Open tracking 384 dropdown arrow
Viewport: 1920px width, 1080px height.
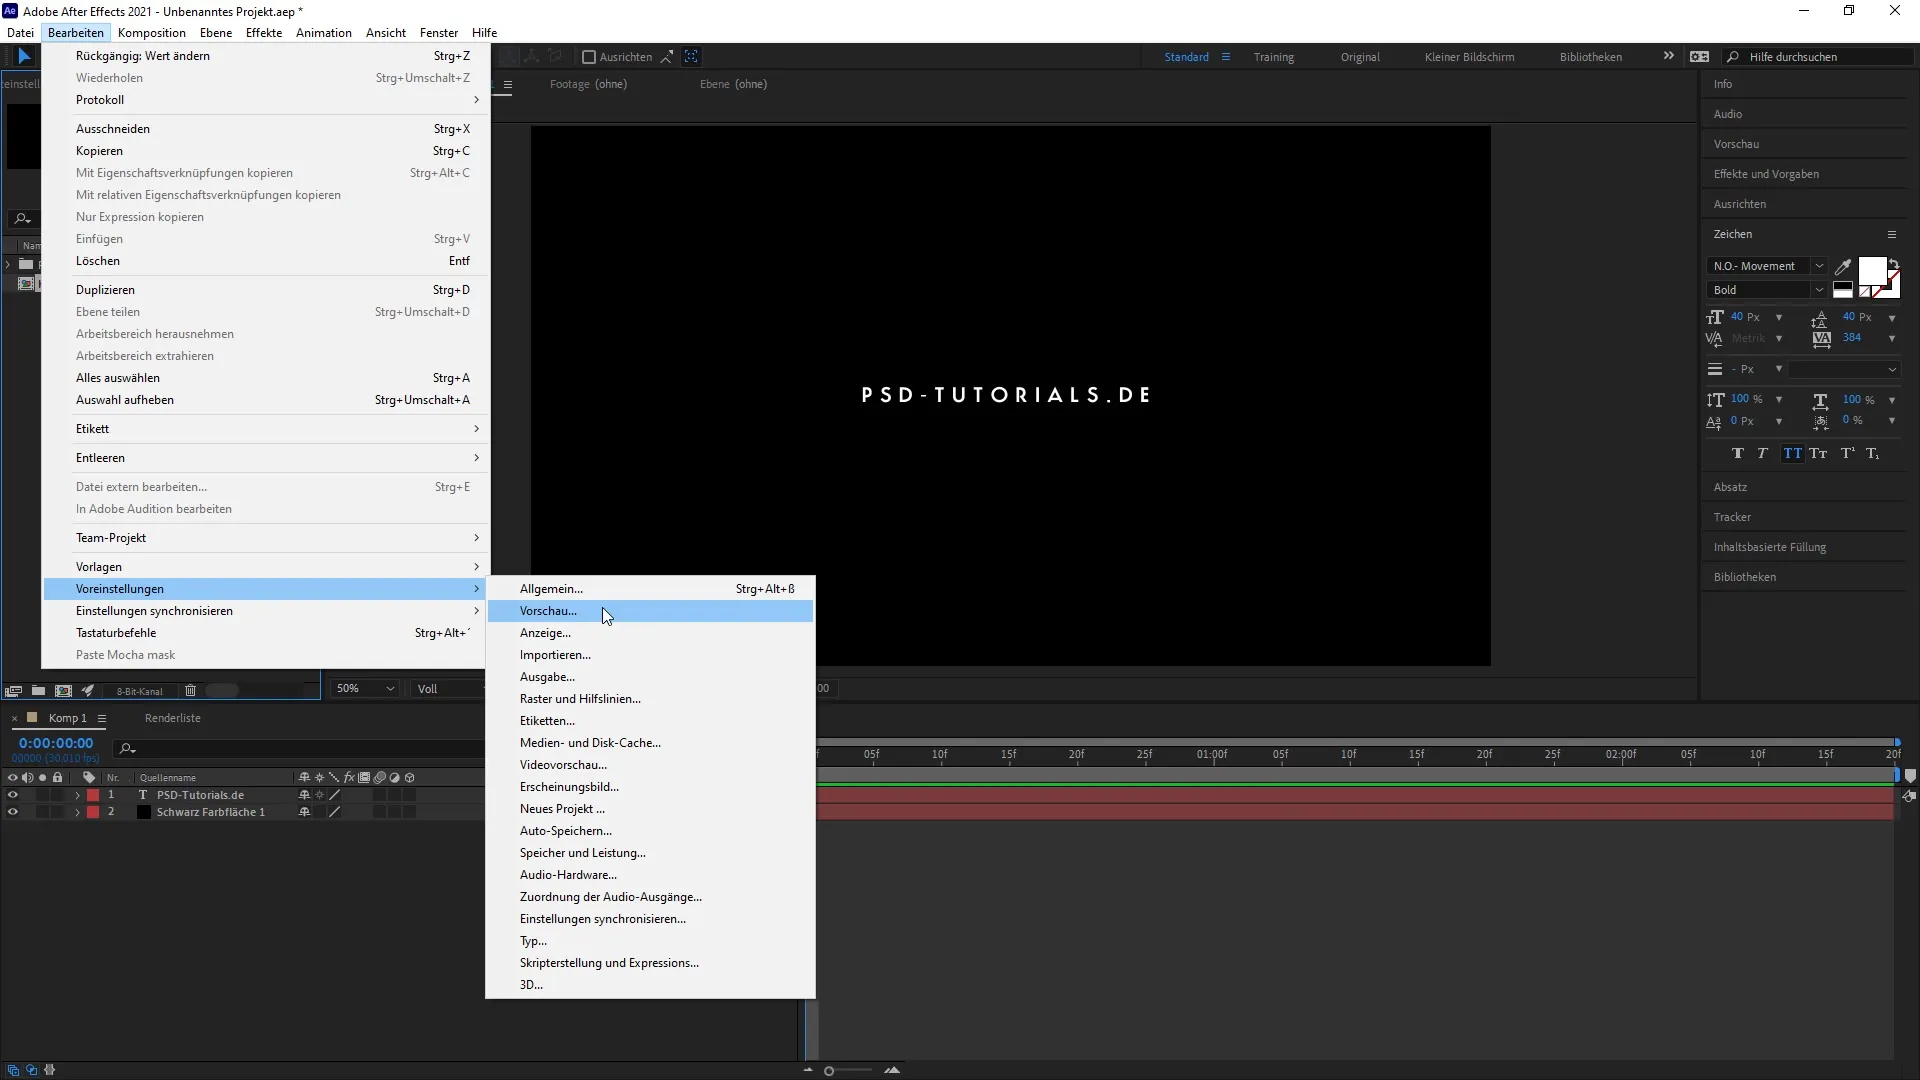(1891, 338)
